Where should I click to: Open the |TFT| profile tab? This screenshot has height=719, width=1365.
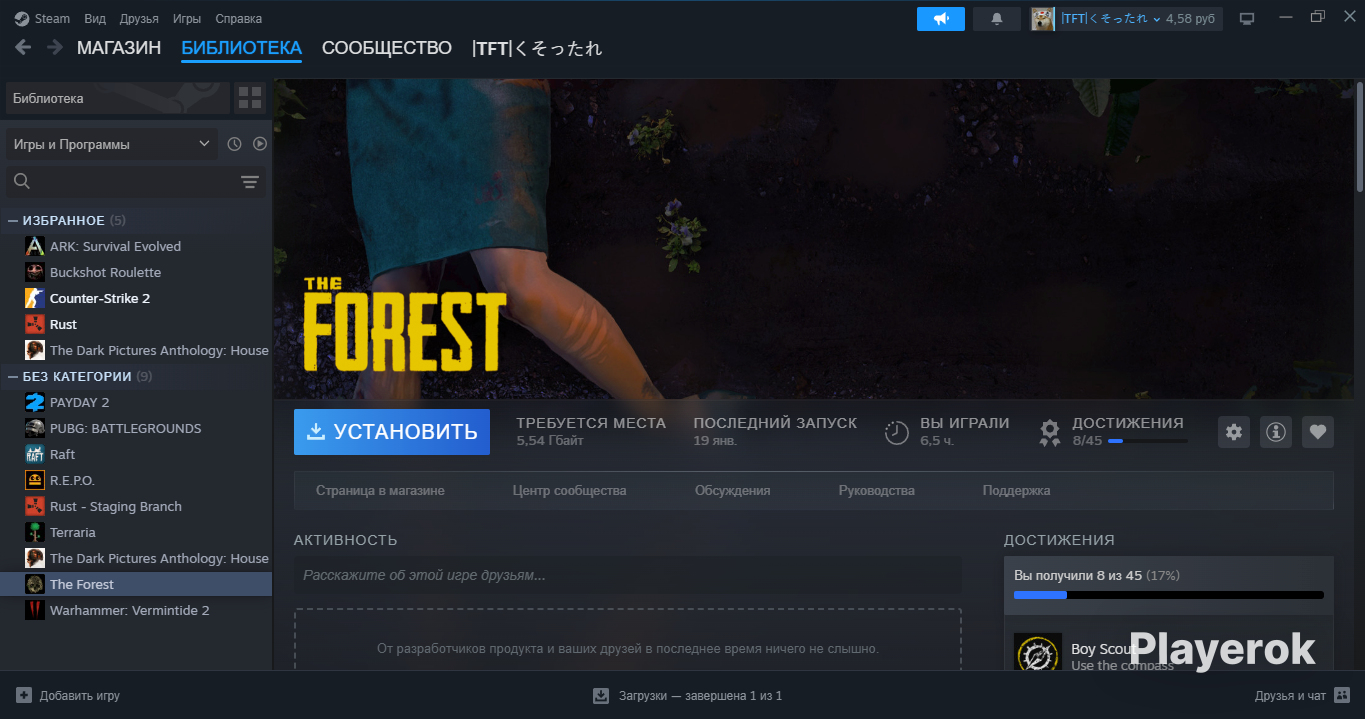pos(537,48)
